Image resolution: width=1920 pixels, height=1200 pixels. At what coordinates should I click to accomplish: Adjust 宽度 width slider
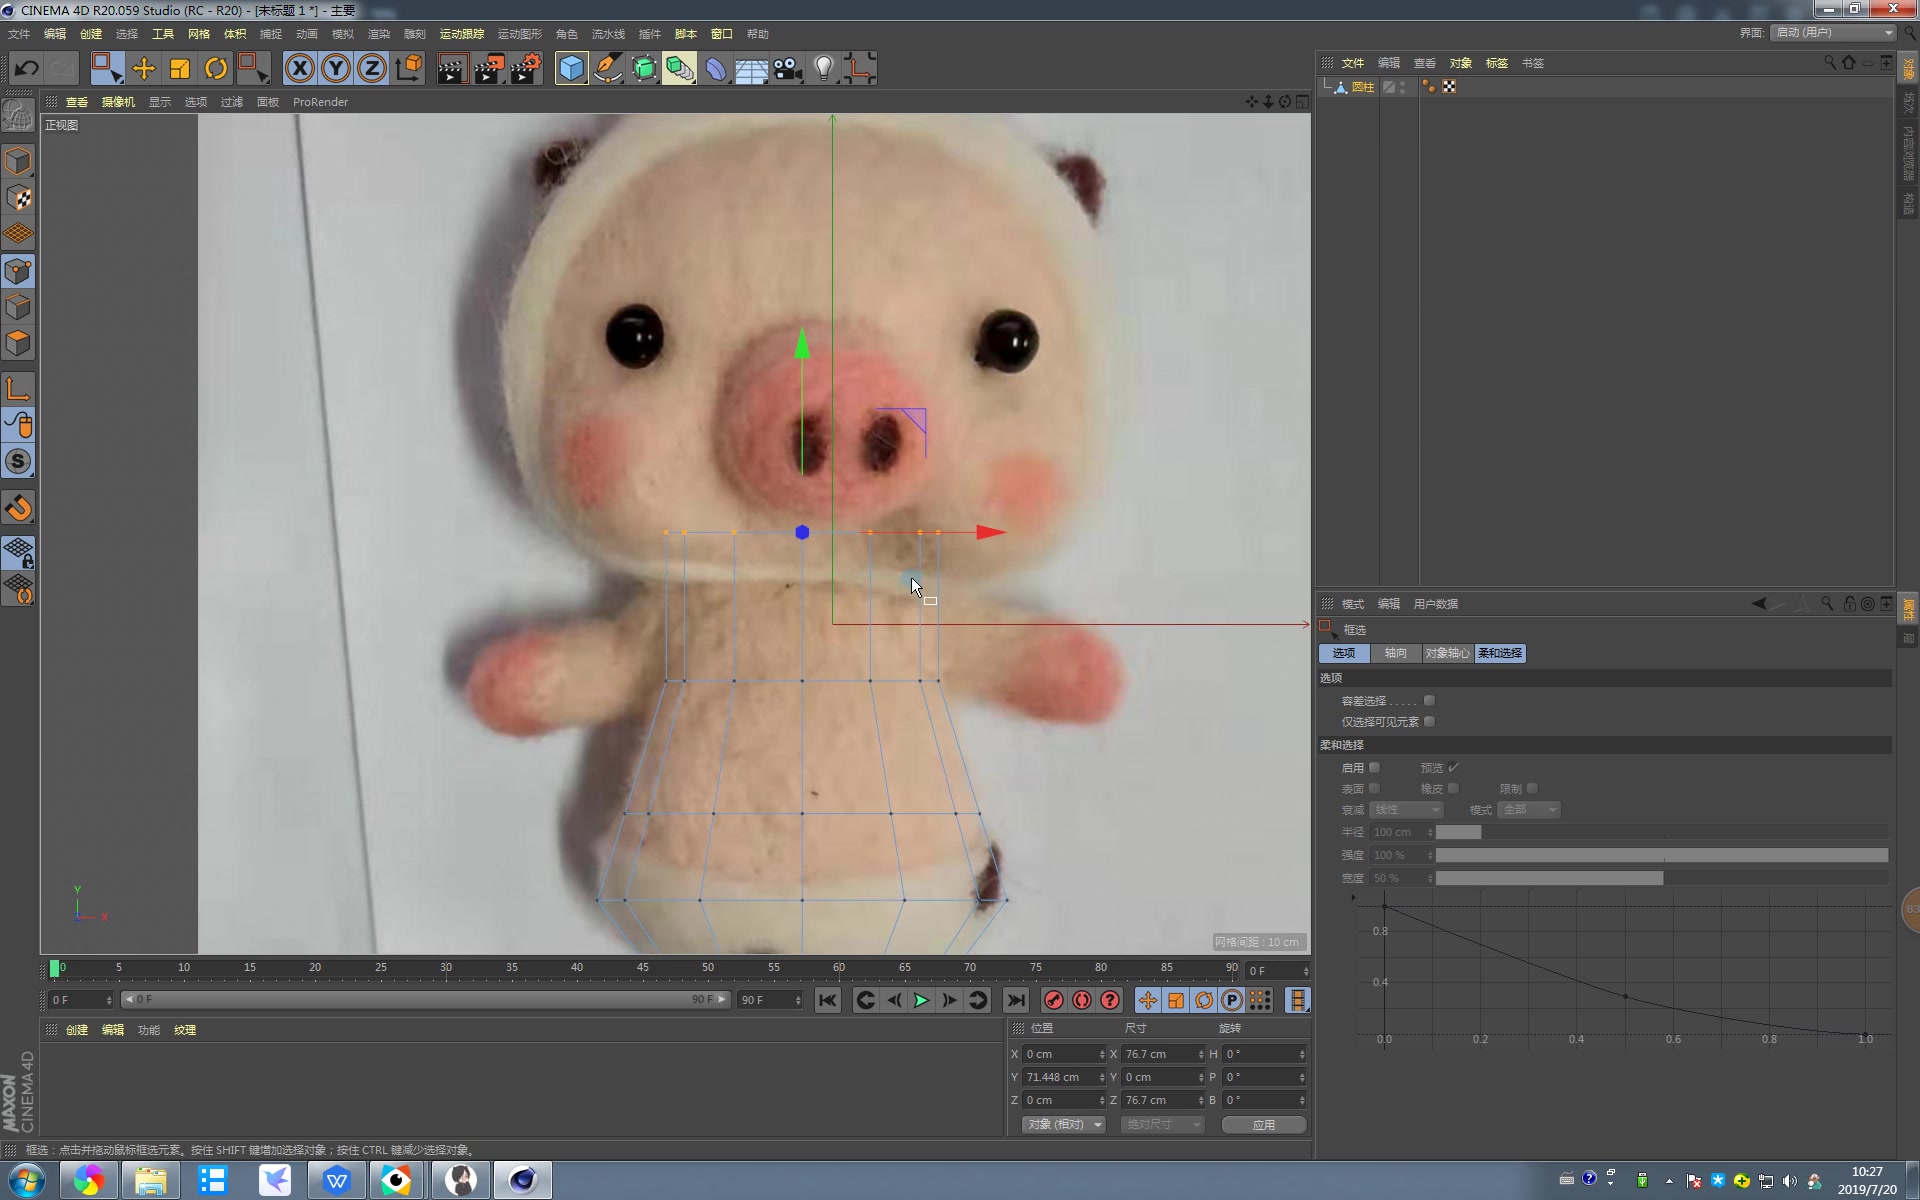click(1661, 878)
